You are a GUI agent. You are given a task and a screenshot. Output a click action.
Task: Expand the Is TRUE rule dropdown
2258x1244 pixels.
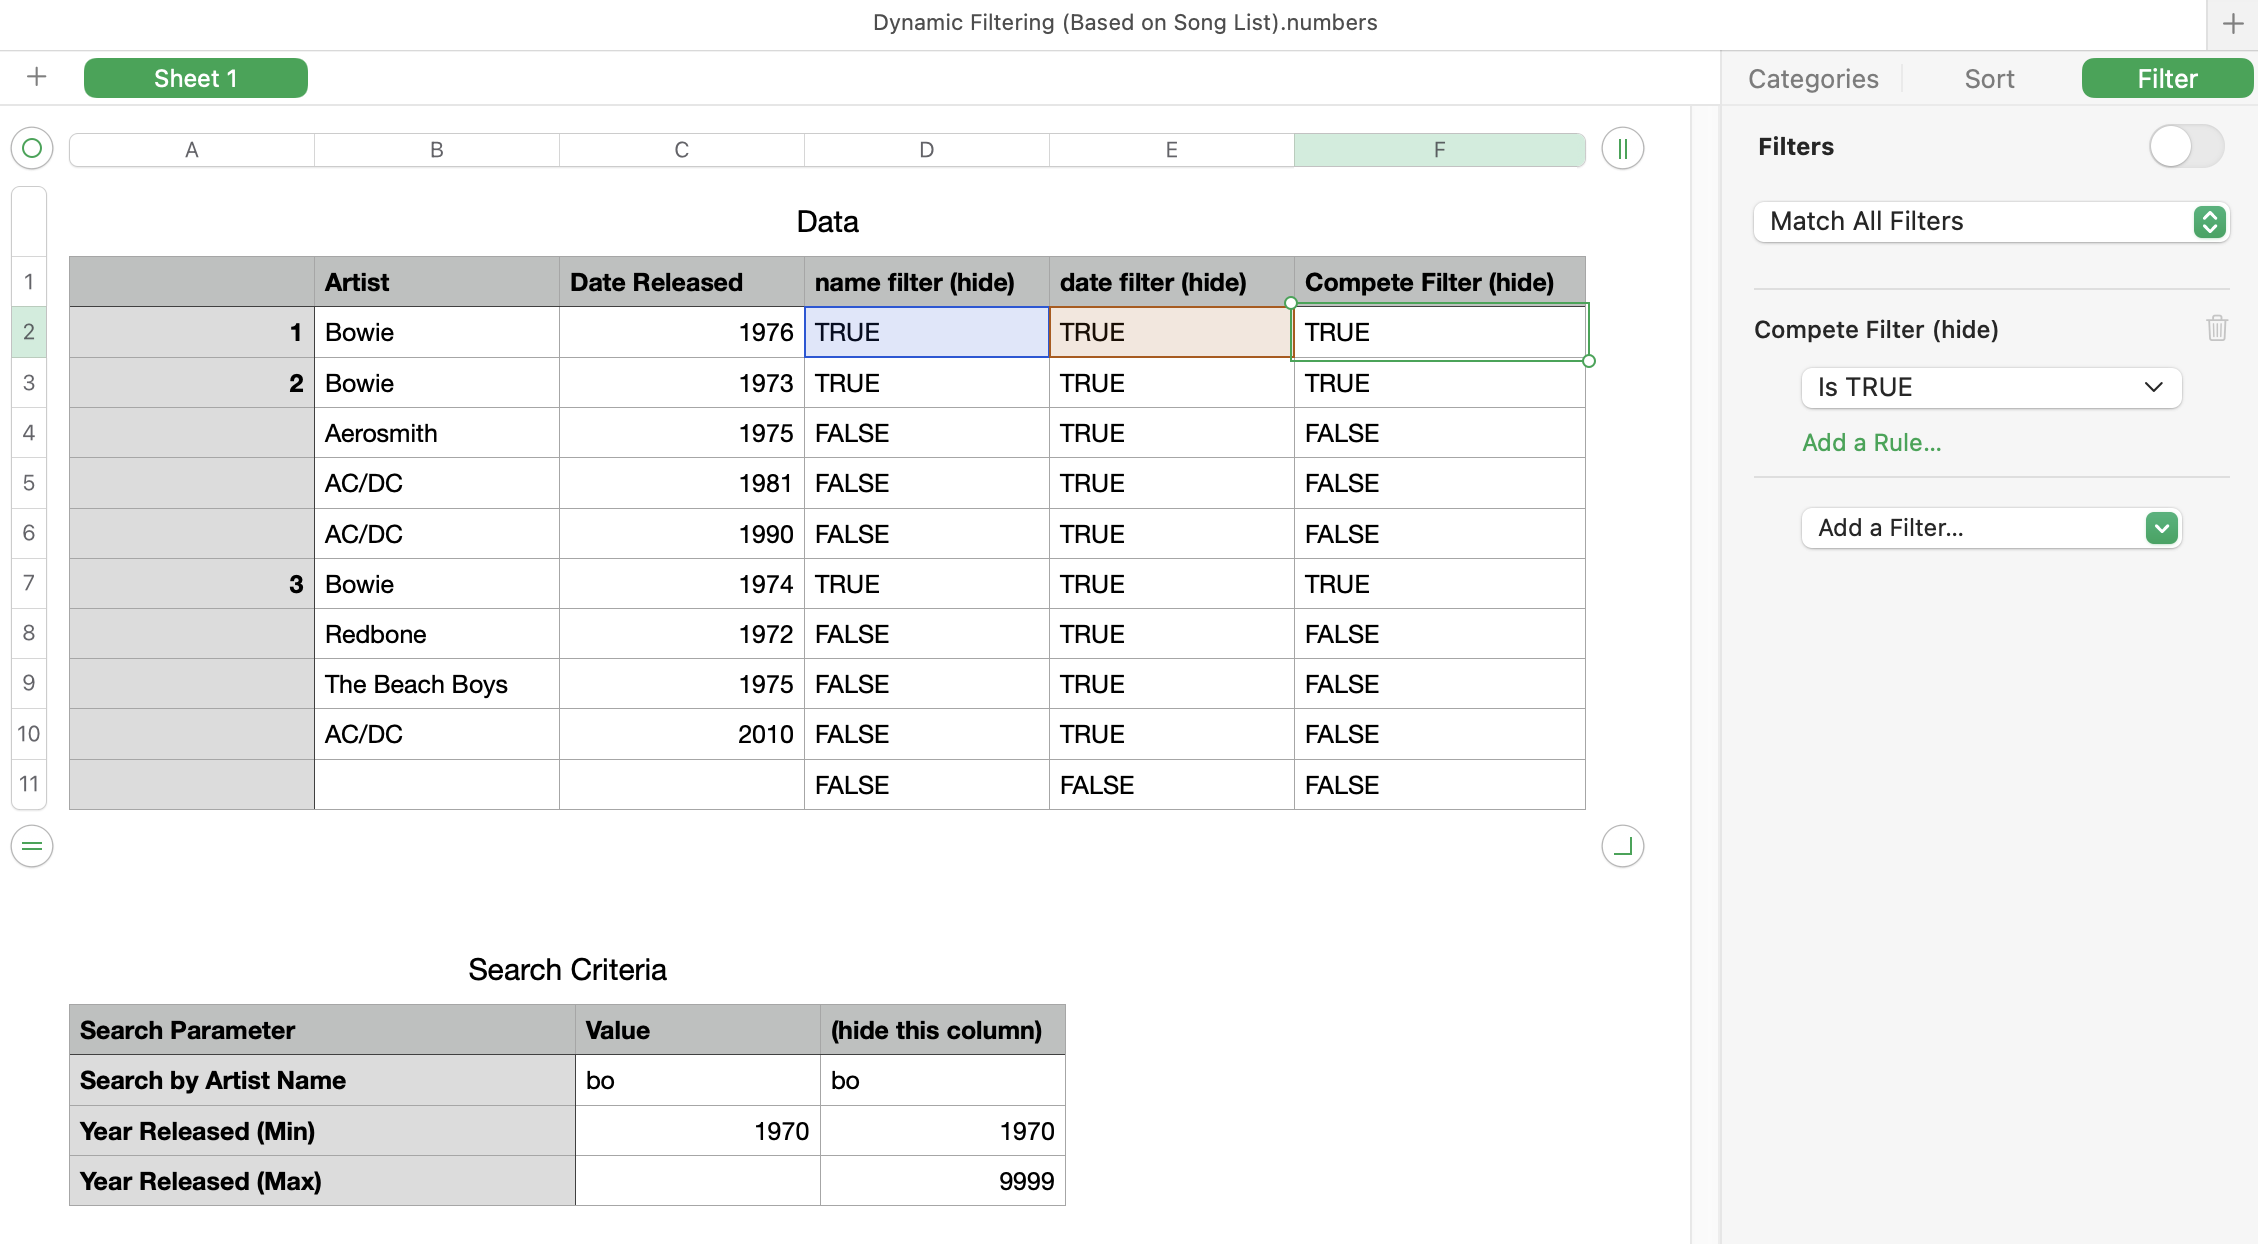tap(1990, 388)
